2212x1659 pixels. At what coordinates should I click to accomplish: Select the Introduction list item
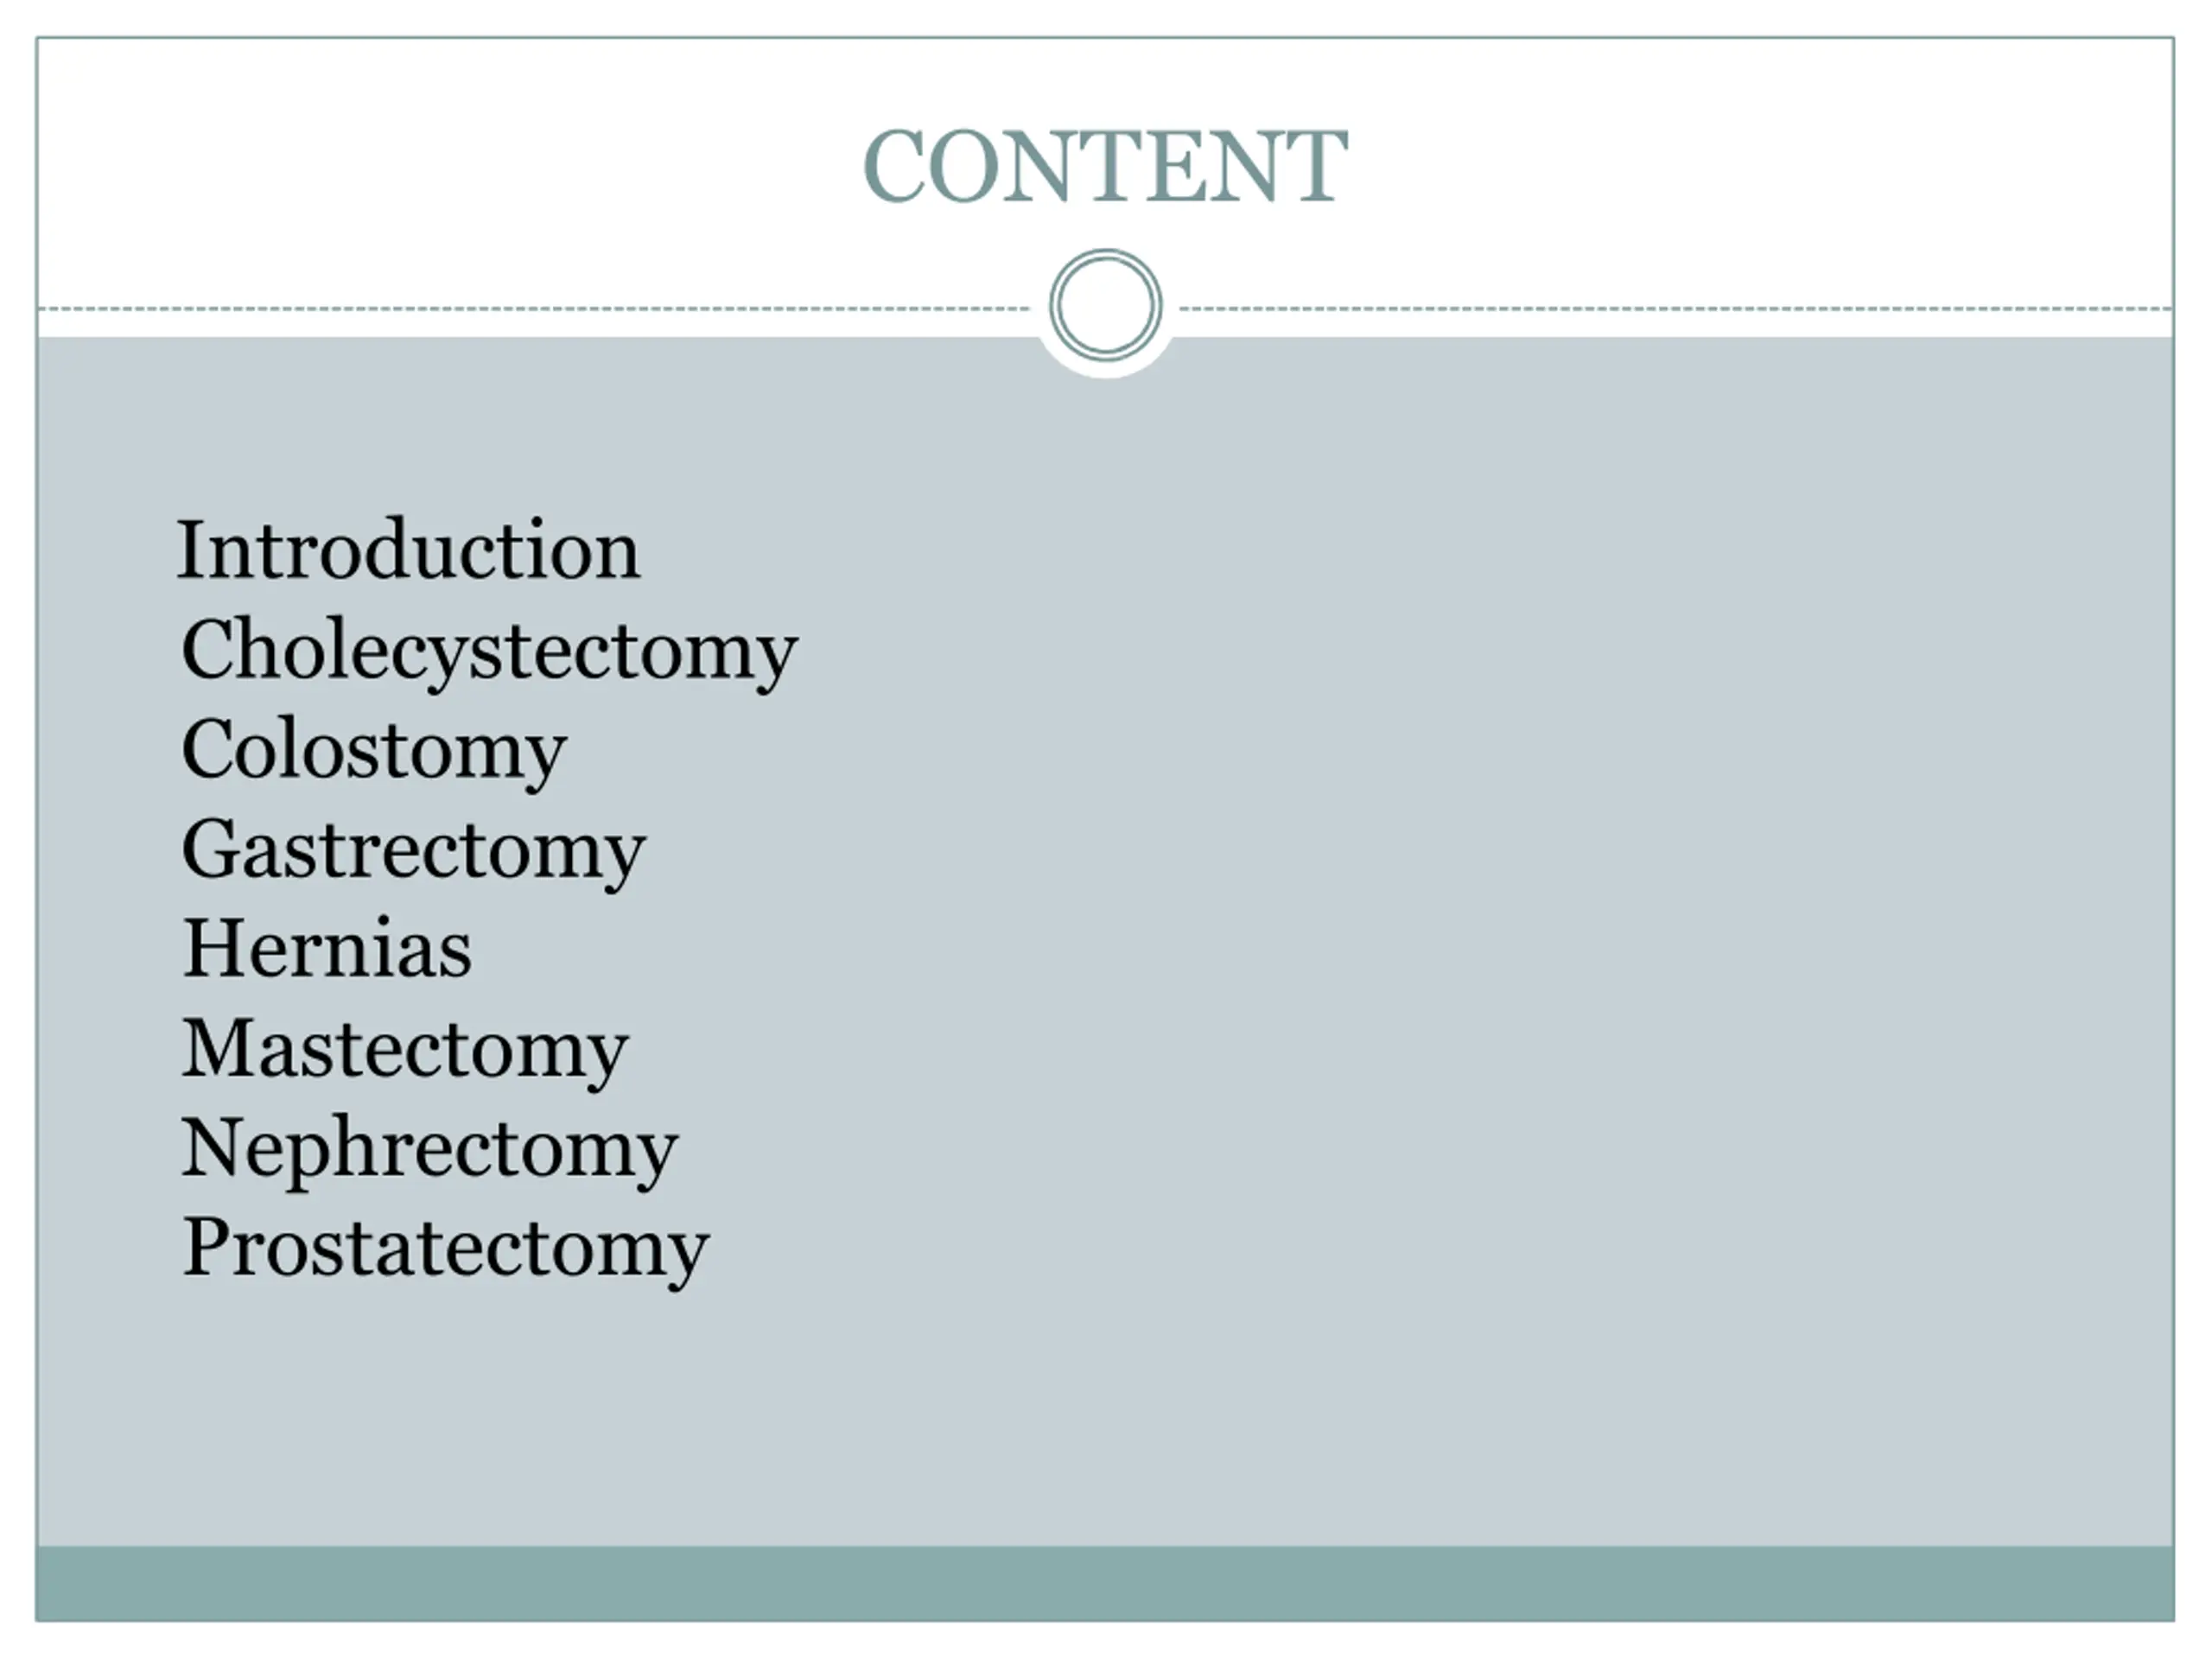click(x=408, y=550)
